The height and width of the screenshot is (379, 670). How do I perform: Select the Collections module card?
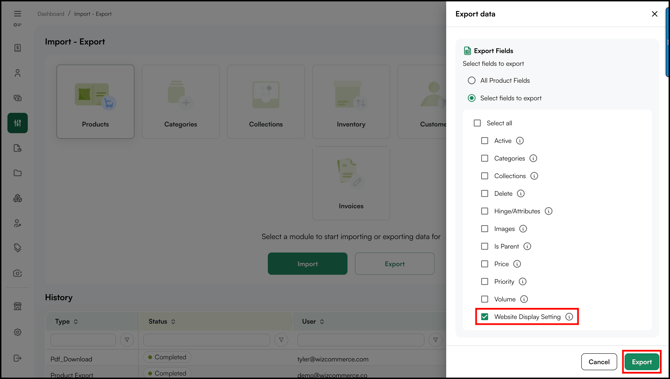tap(266, 102)
